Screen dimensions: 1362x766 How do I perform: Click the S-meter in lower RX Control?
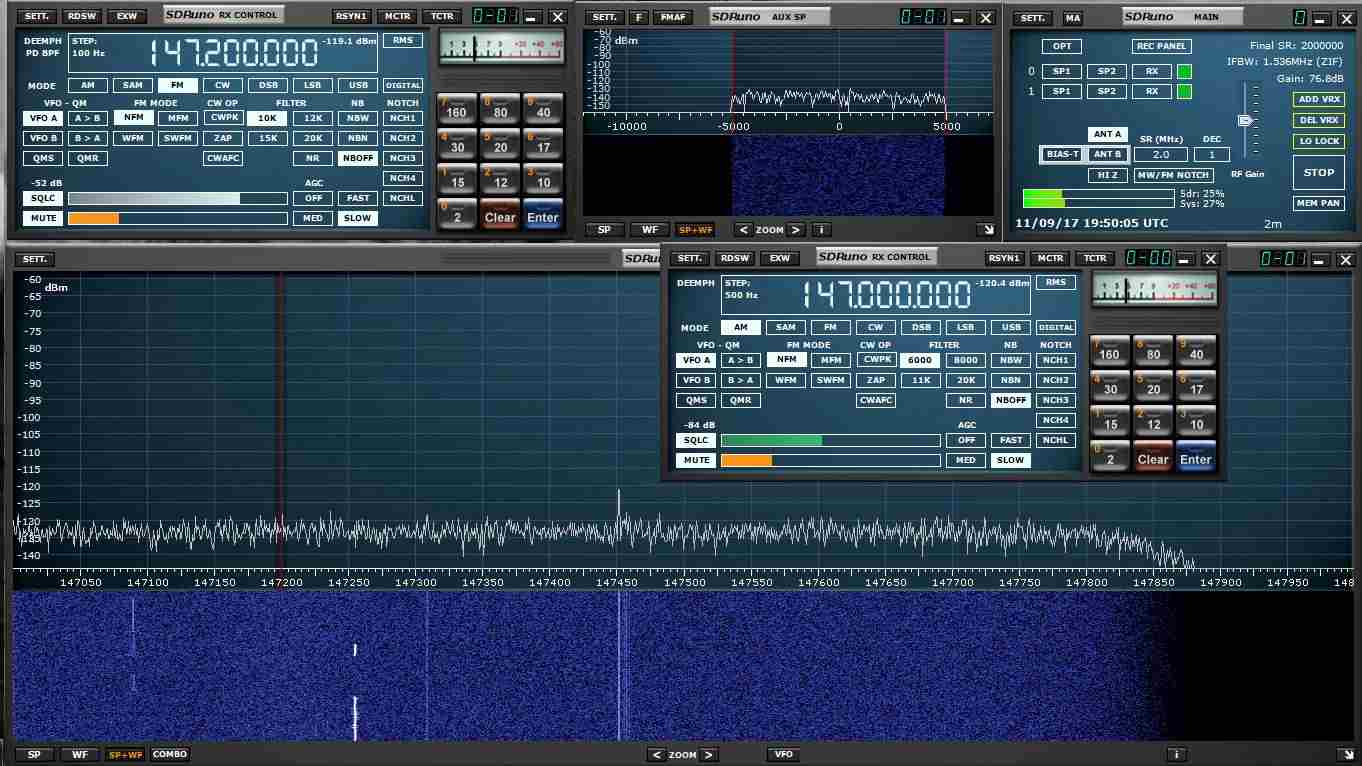tap(1153, 289)
